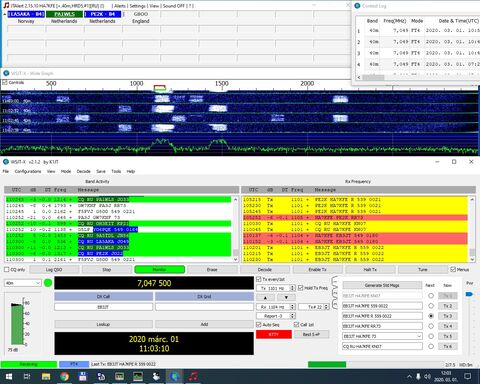Expand the Tx 5 message dropdown
The height and width of the screenshot is (384, 480).
pyautogui.click(x=419, y=336)
